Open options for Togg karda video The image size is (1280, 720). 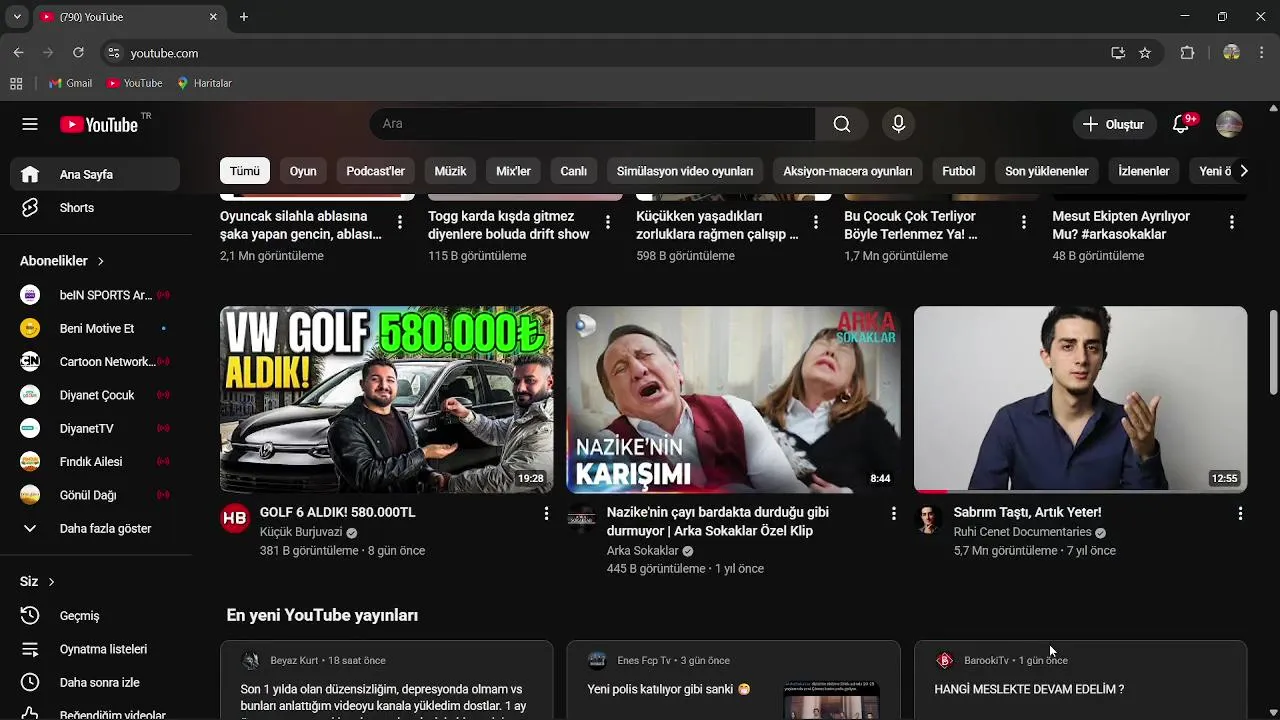pos(607,222)
